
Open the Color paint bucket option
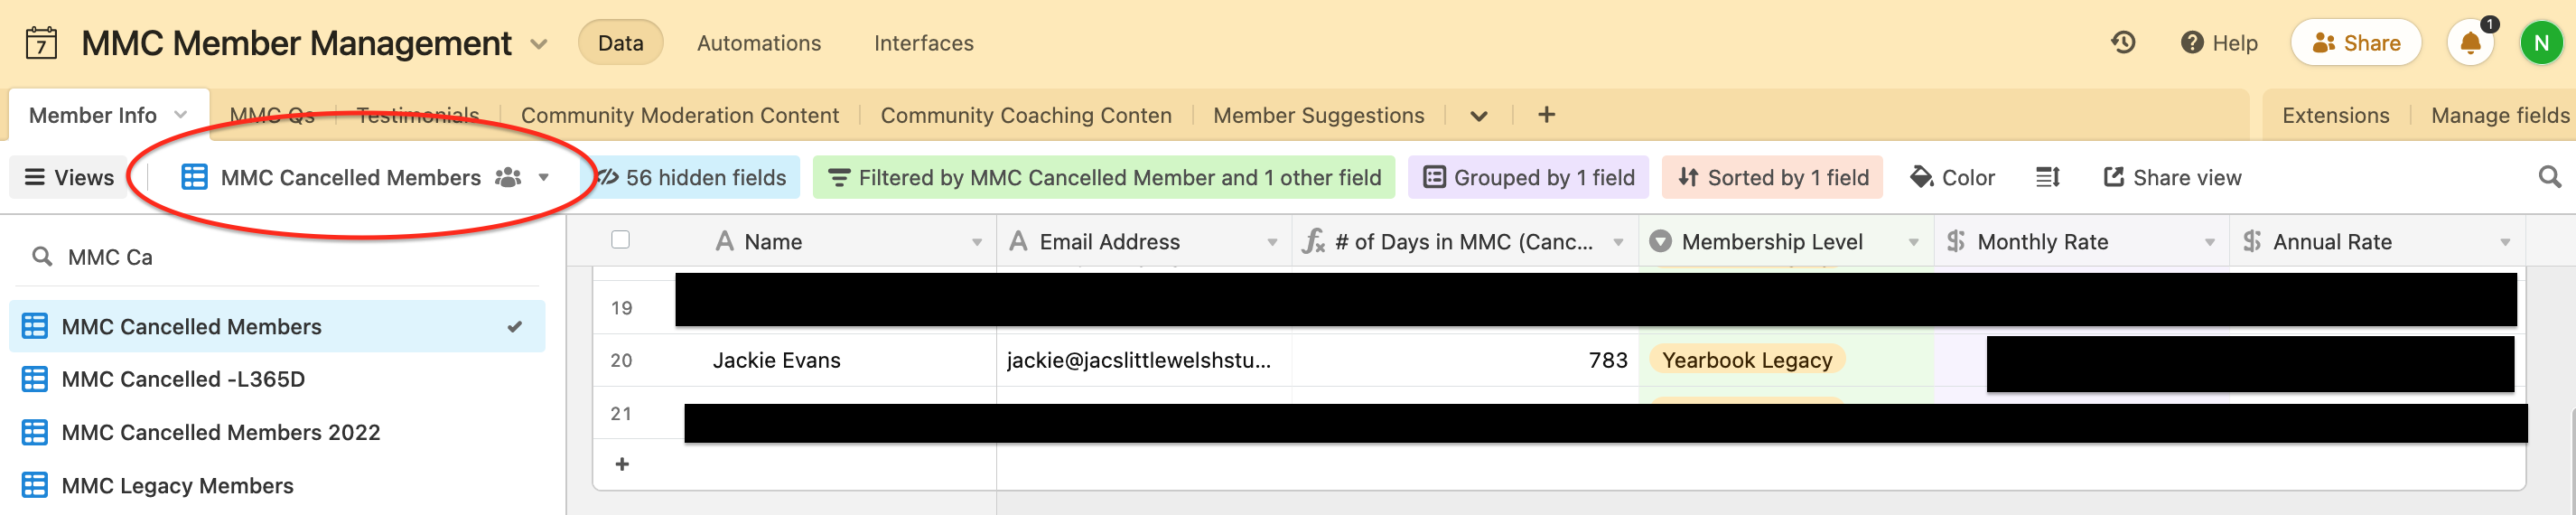(x=1953, y=177)
